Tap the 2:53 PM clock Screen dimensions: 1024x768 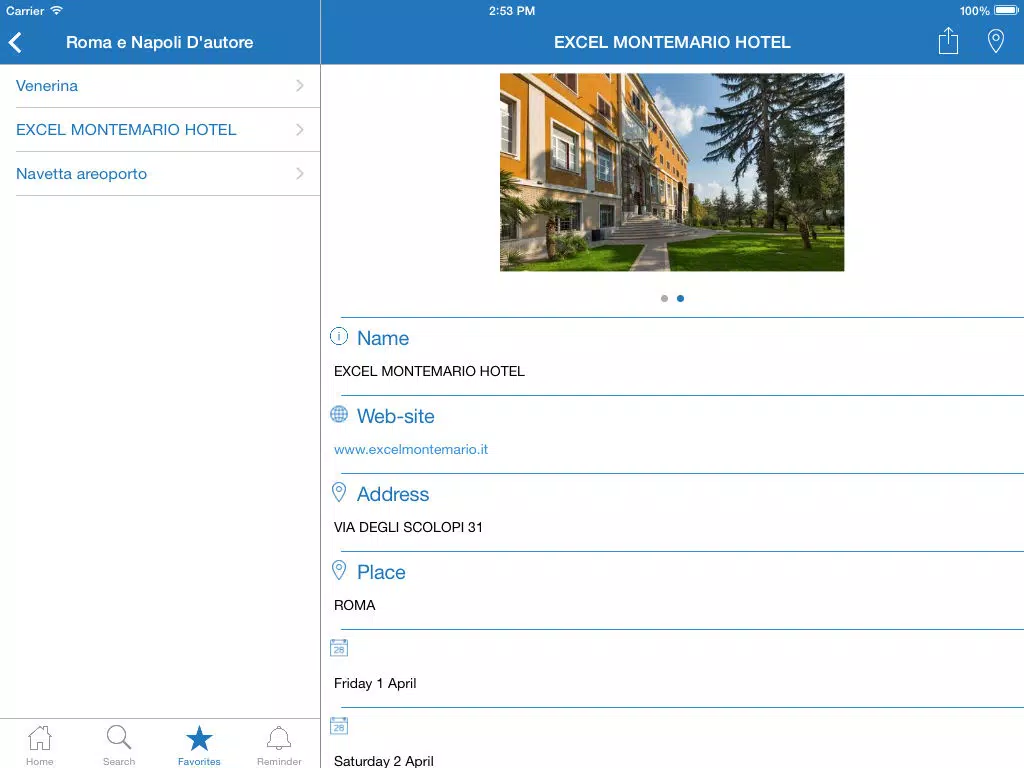tap(512, 10)
